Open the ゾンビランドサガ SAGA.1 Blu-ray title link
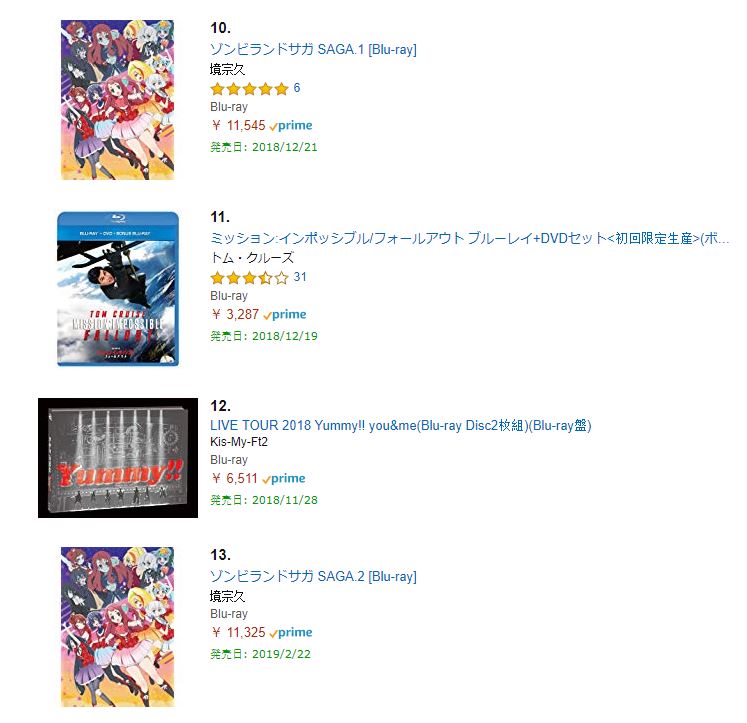The height and width of the screenshot is (723, 747). pyautogui.click(x=313, y=49)
